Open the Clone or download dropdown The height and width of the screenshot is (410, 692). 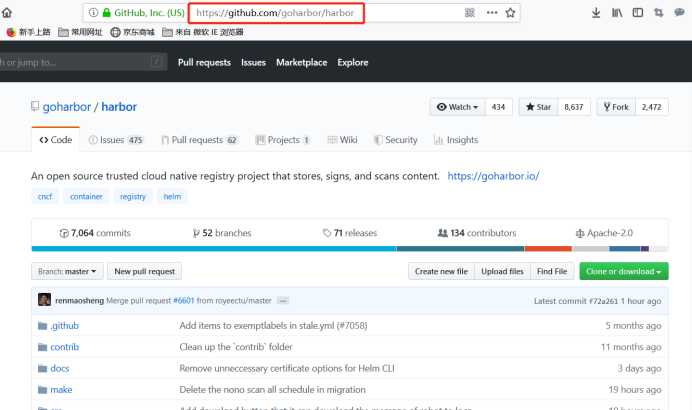(624, 271)
